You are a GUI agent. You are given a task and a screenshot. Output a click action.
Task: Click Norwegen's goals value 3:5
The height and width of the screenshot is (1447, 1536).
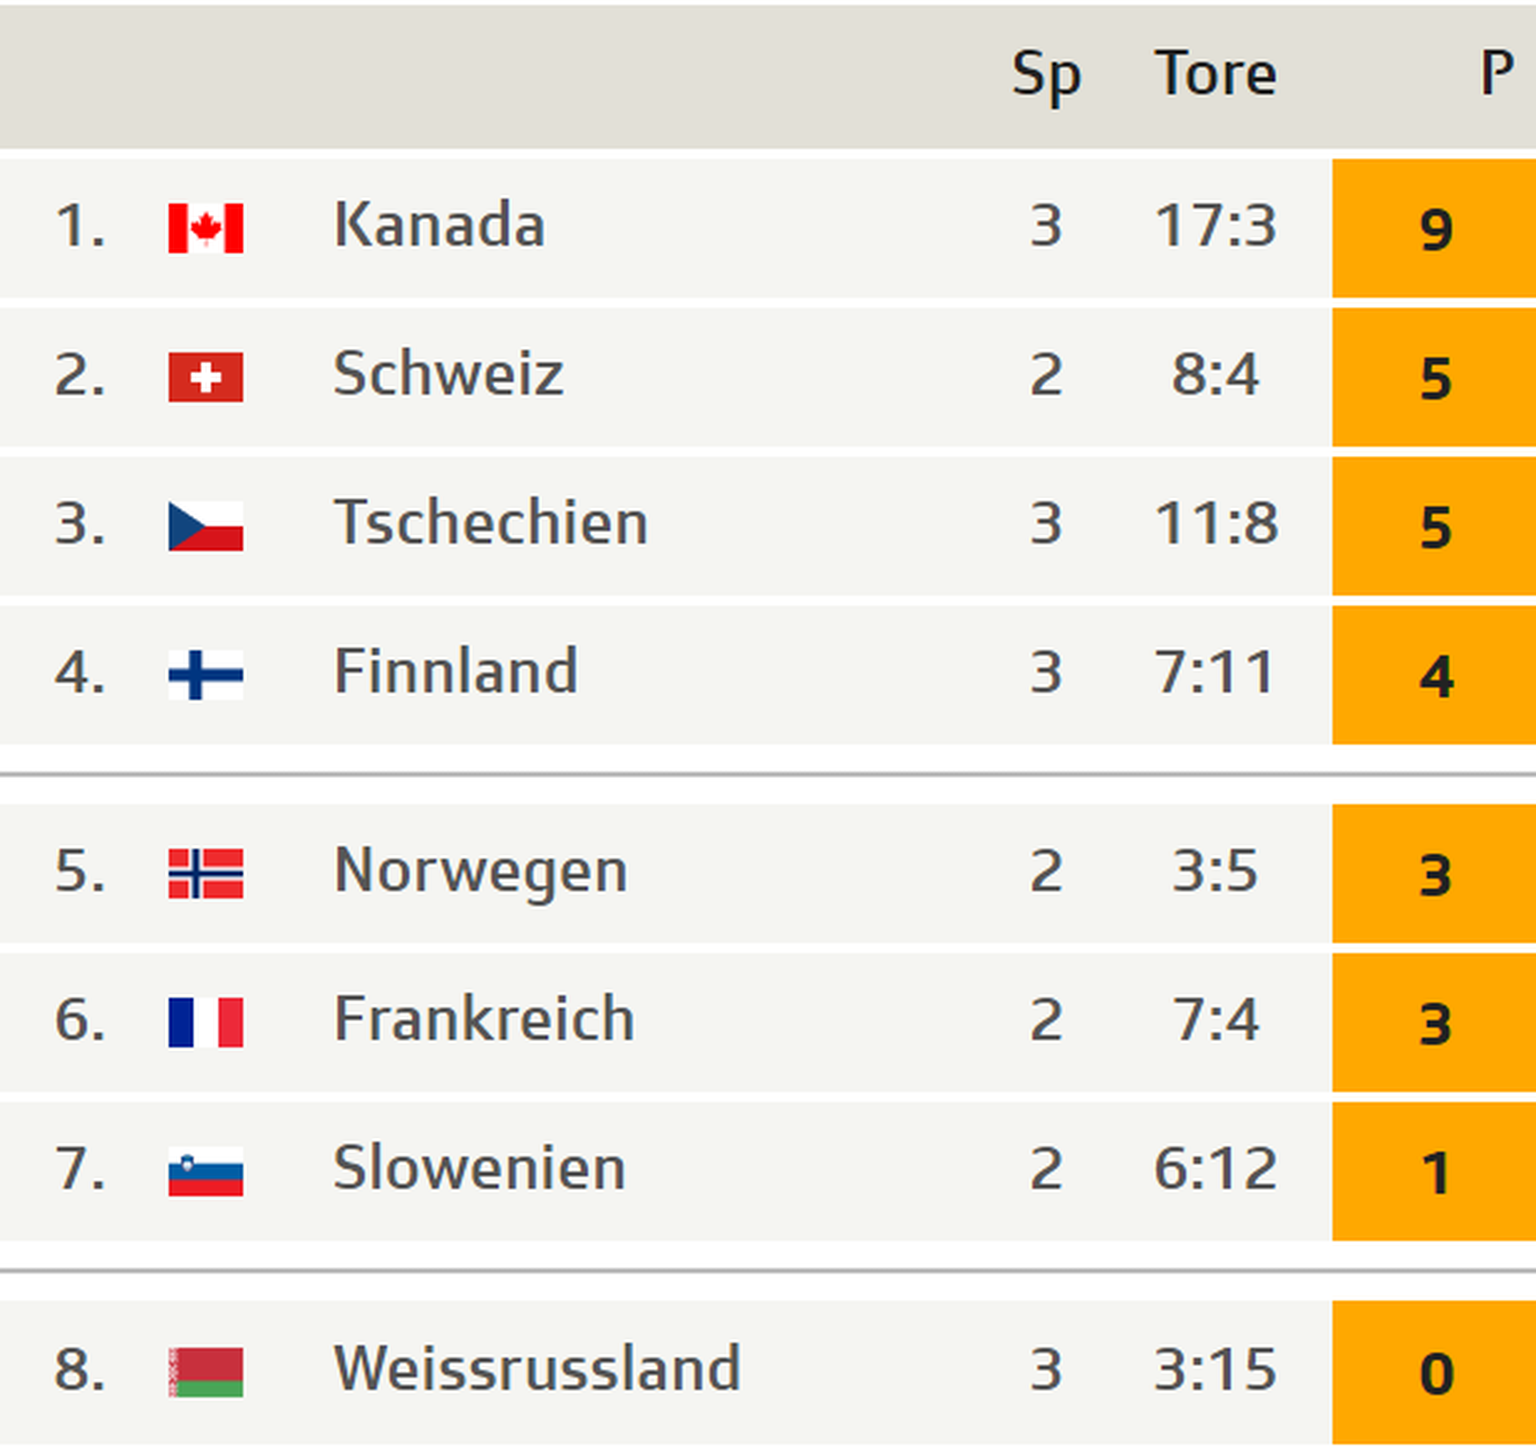1215,871
